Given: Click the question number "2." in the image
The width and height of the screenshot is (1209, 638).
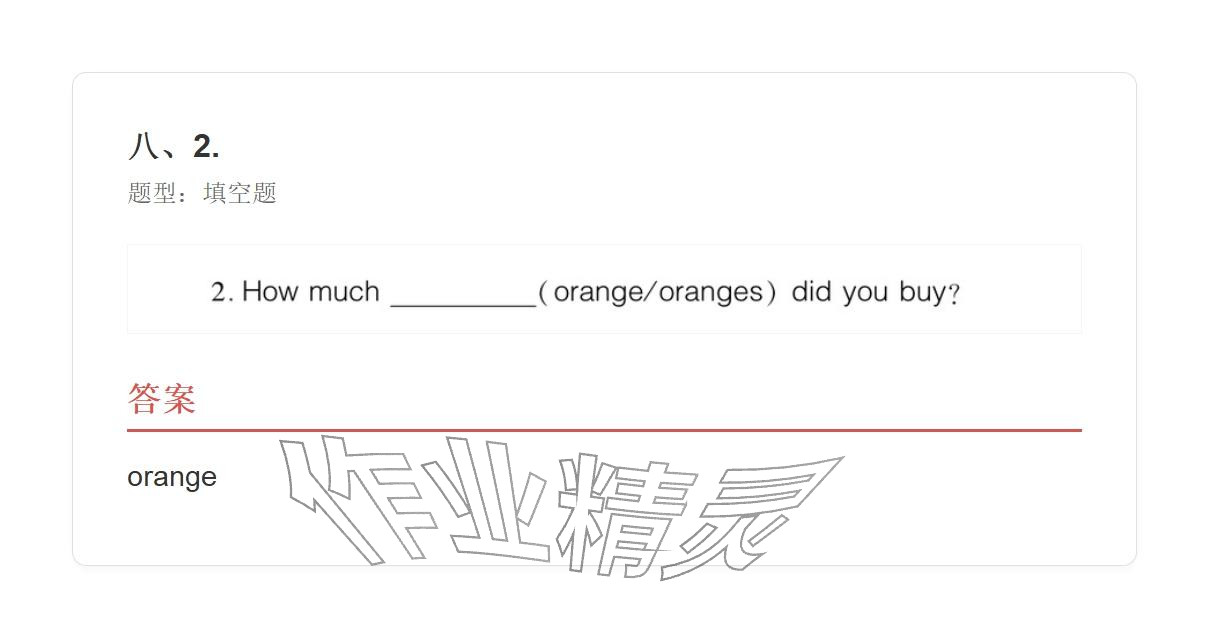Looking at the screenshot, I should [222, 292].
